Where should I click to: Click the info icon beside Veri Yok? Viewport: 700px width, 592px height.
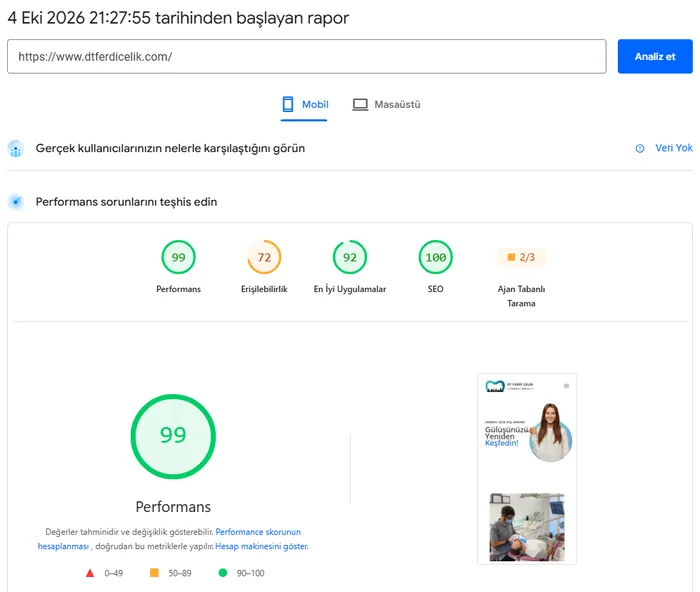point(640,149)
